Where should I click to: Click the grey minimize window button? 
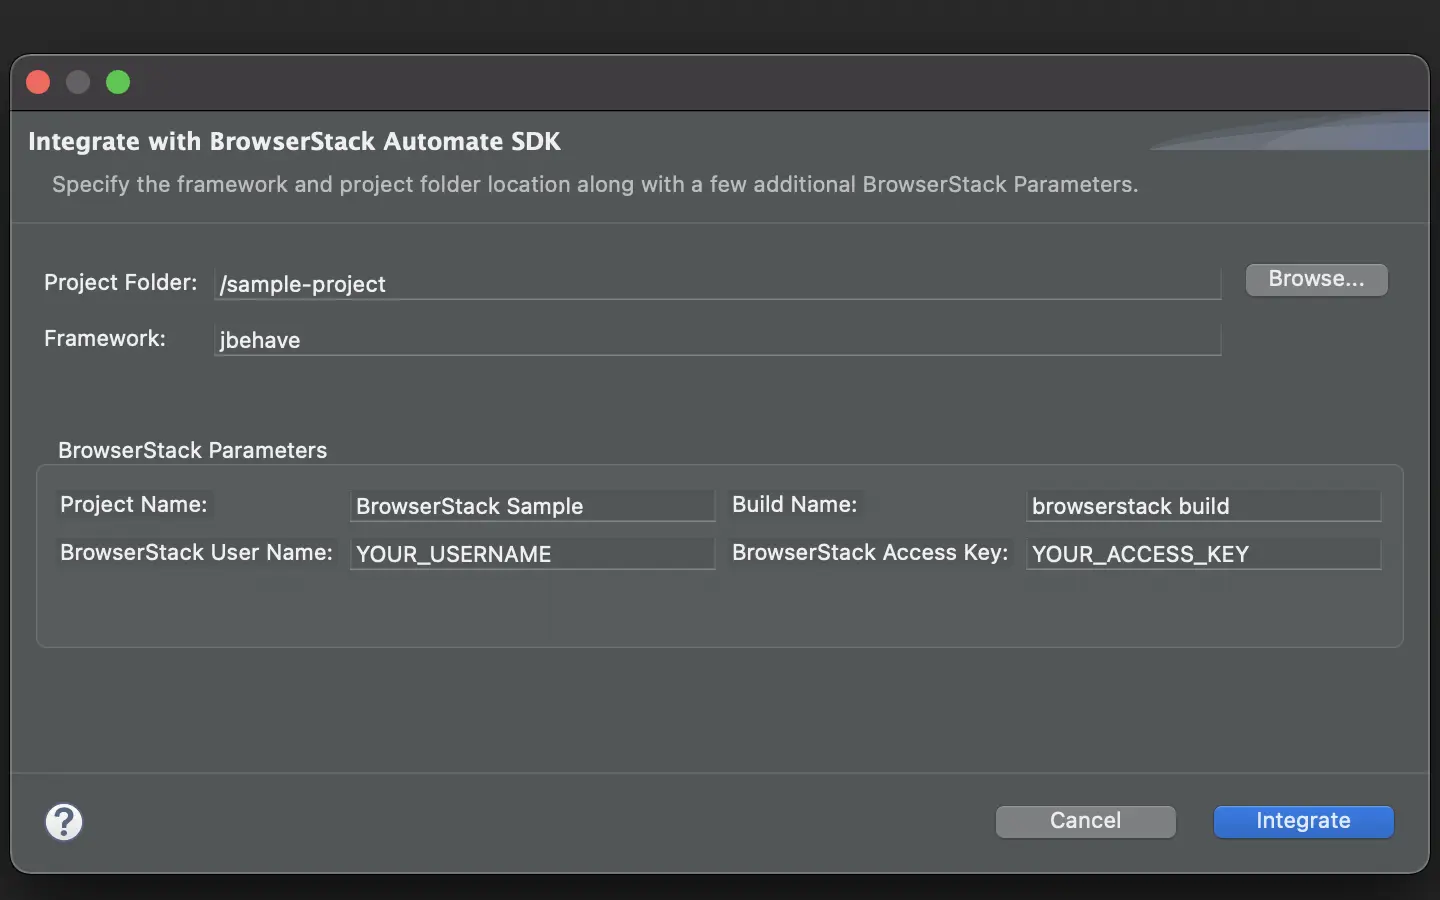(78, 82)
